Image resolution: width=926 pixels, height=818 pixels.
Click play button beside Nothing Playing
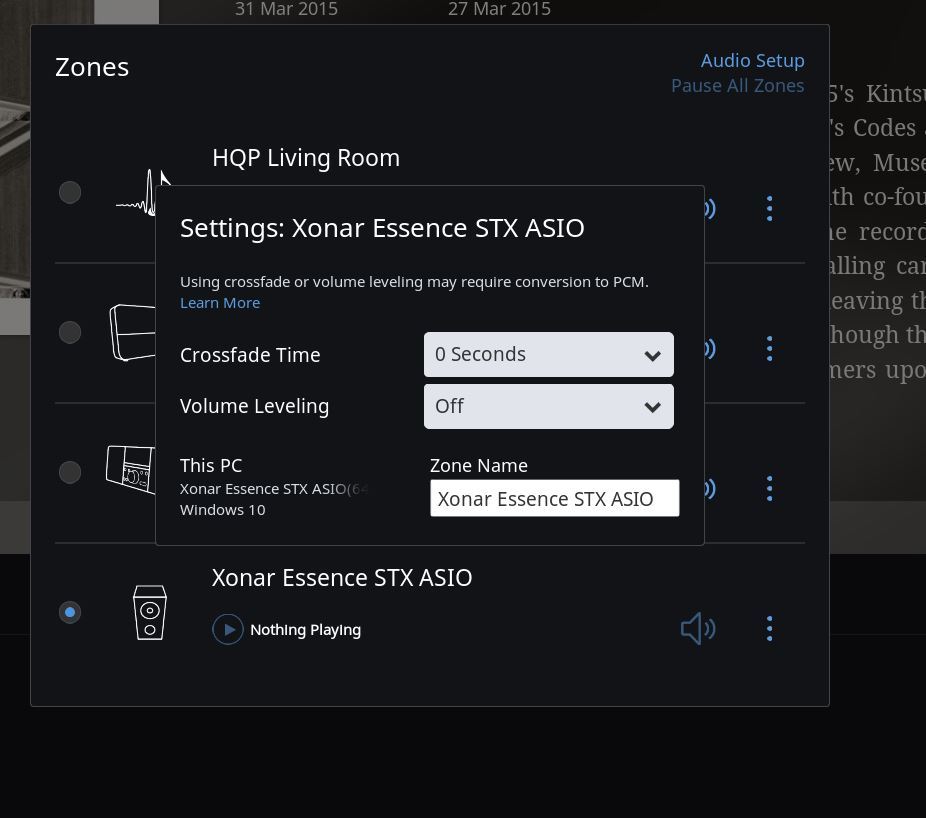click(x=228, y=630)
